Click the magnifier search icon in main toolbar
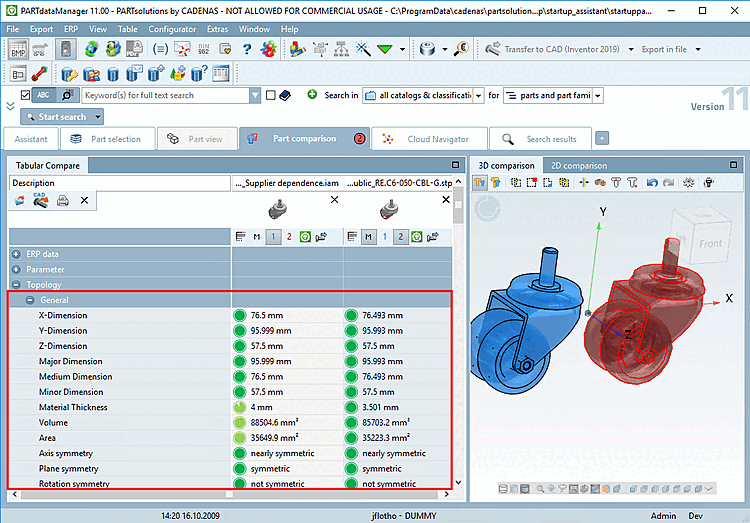Screen dimensions: 750x523 coord(461,49)
